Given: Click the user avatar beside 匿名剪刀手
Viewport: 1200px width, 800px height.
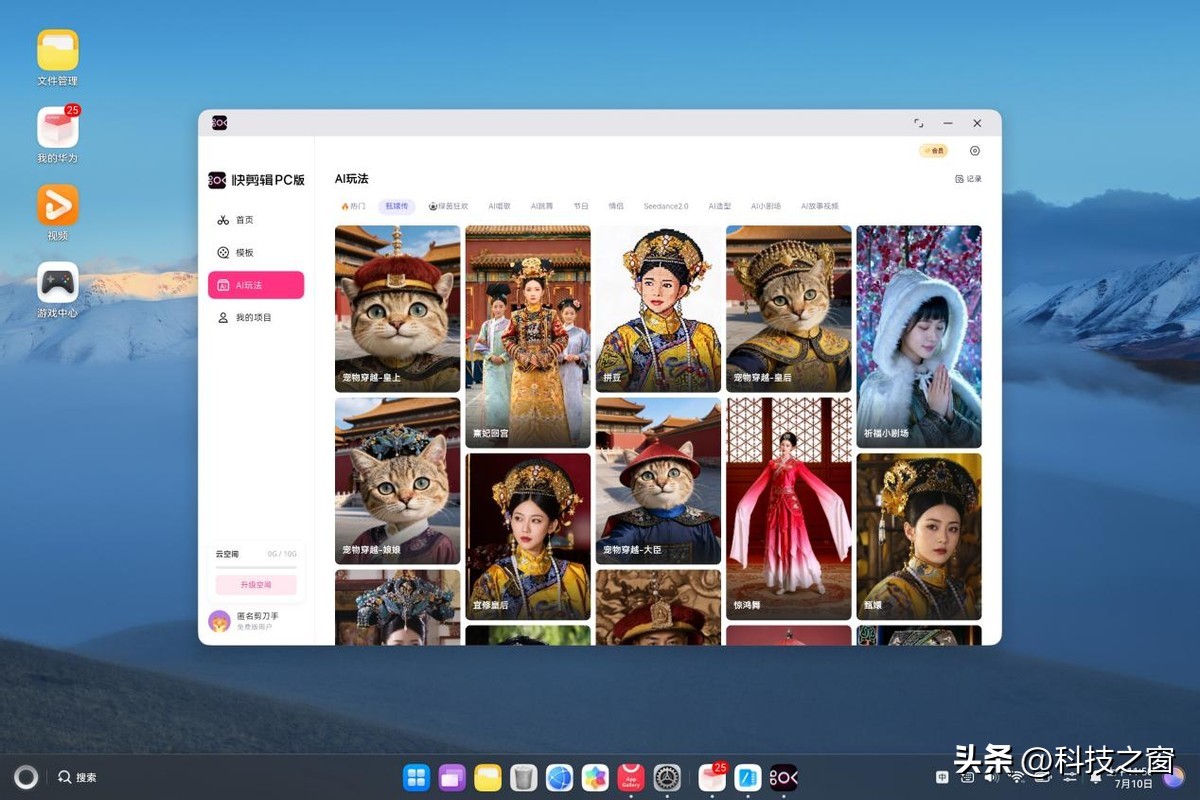Looking at the screenshot, I should coord(219,621).
